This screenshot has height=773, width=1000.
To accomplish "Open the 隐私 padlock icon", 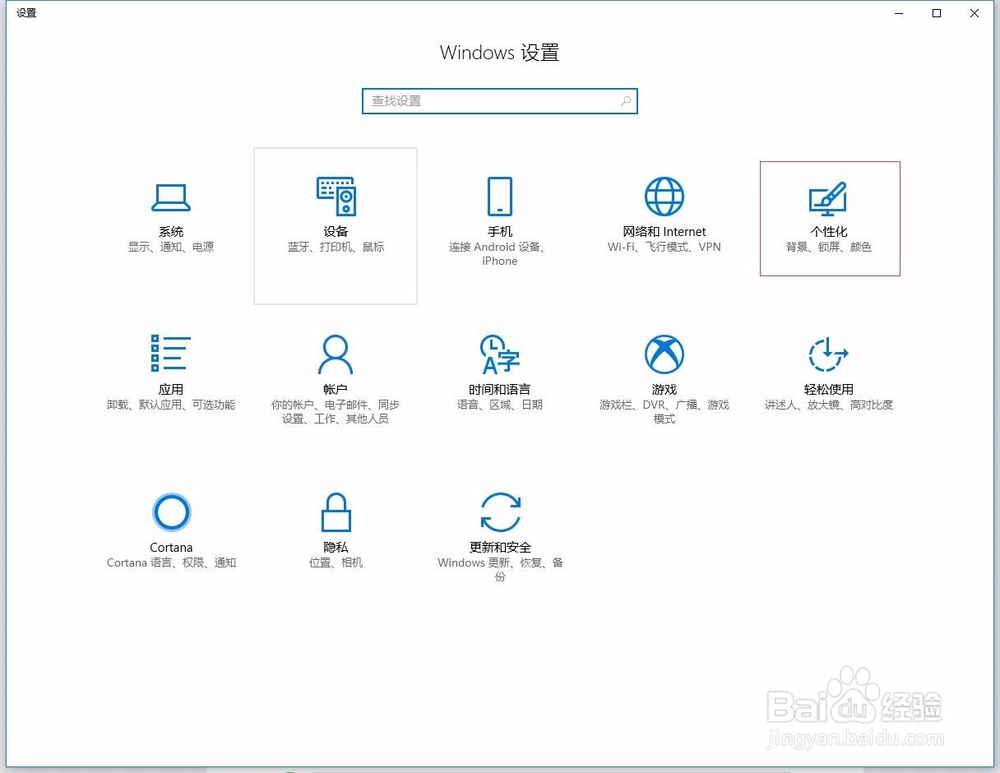I will (x=336, y=512).
